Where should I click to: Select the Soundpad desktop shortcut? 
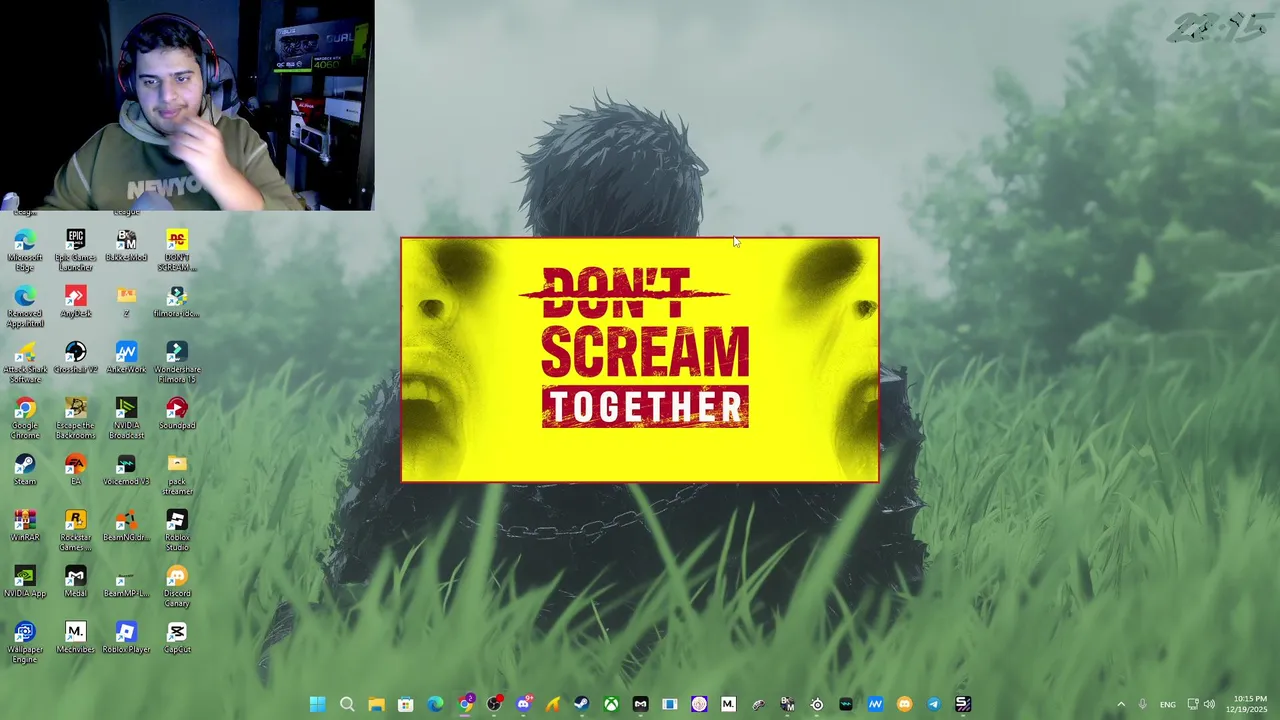click(177, 414)
